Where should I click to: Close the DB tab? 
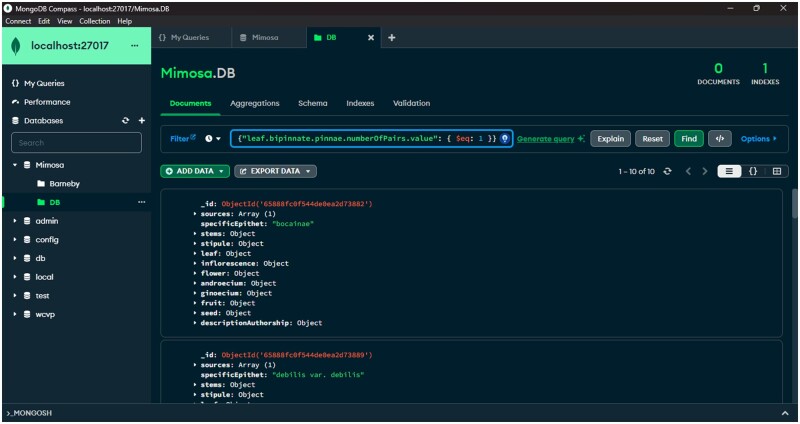pyautogui.click(x=371, y=38)
